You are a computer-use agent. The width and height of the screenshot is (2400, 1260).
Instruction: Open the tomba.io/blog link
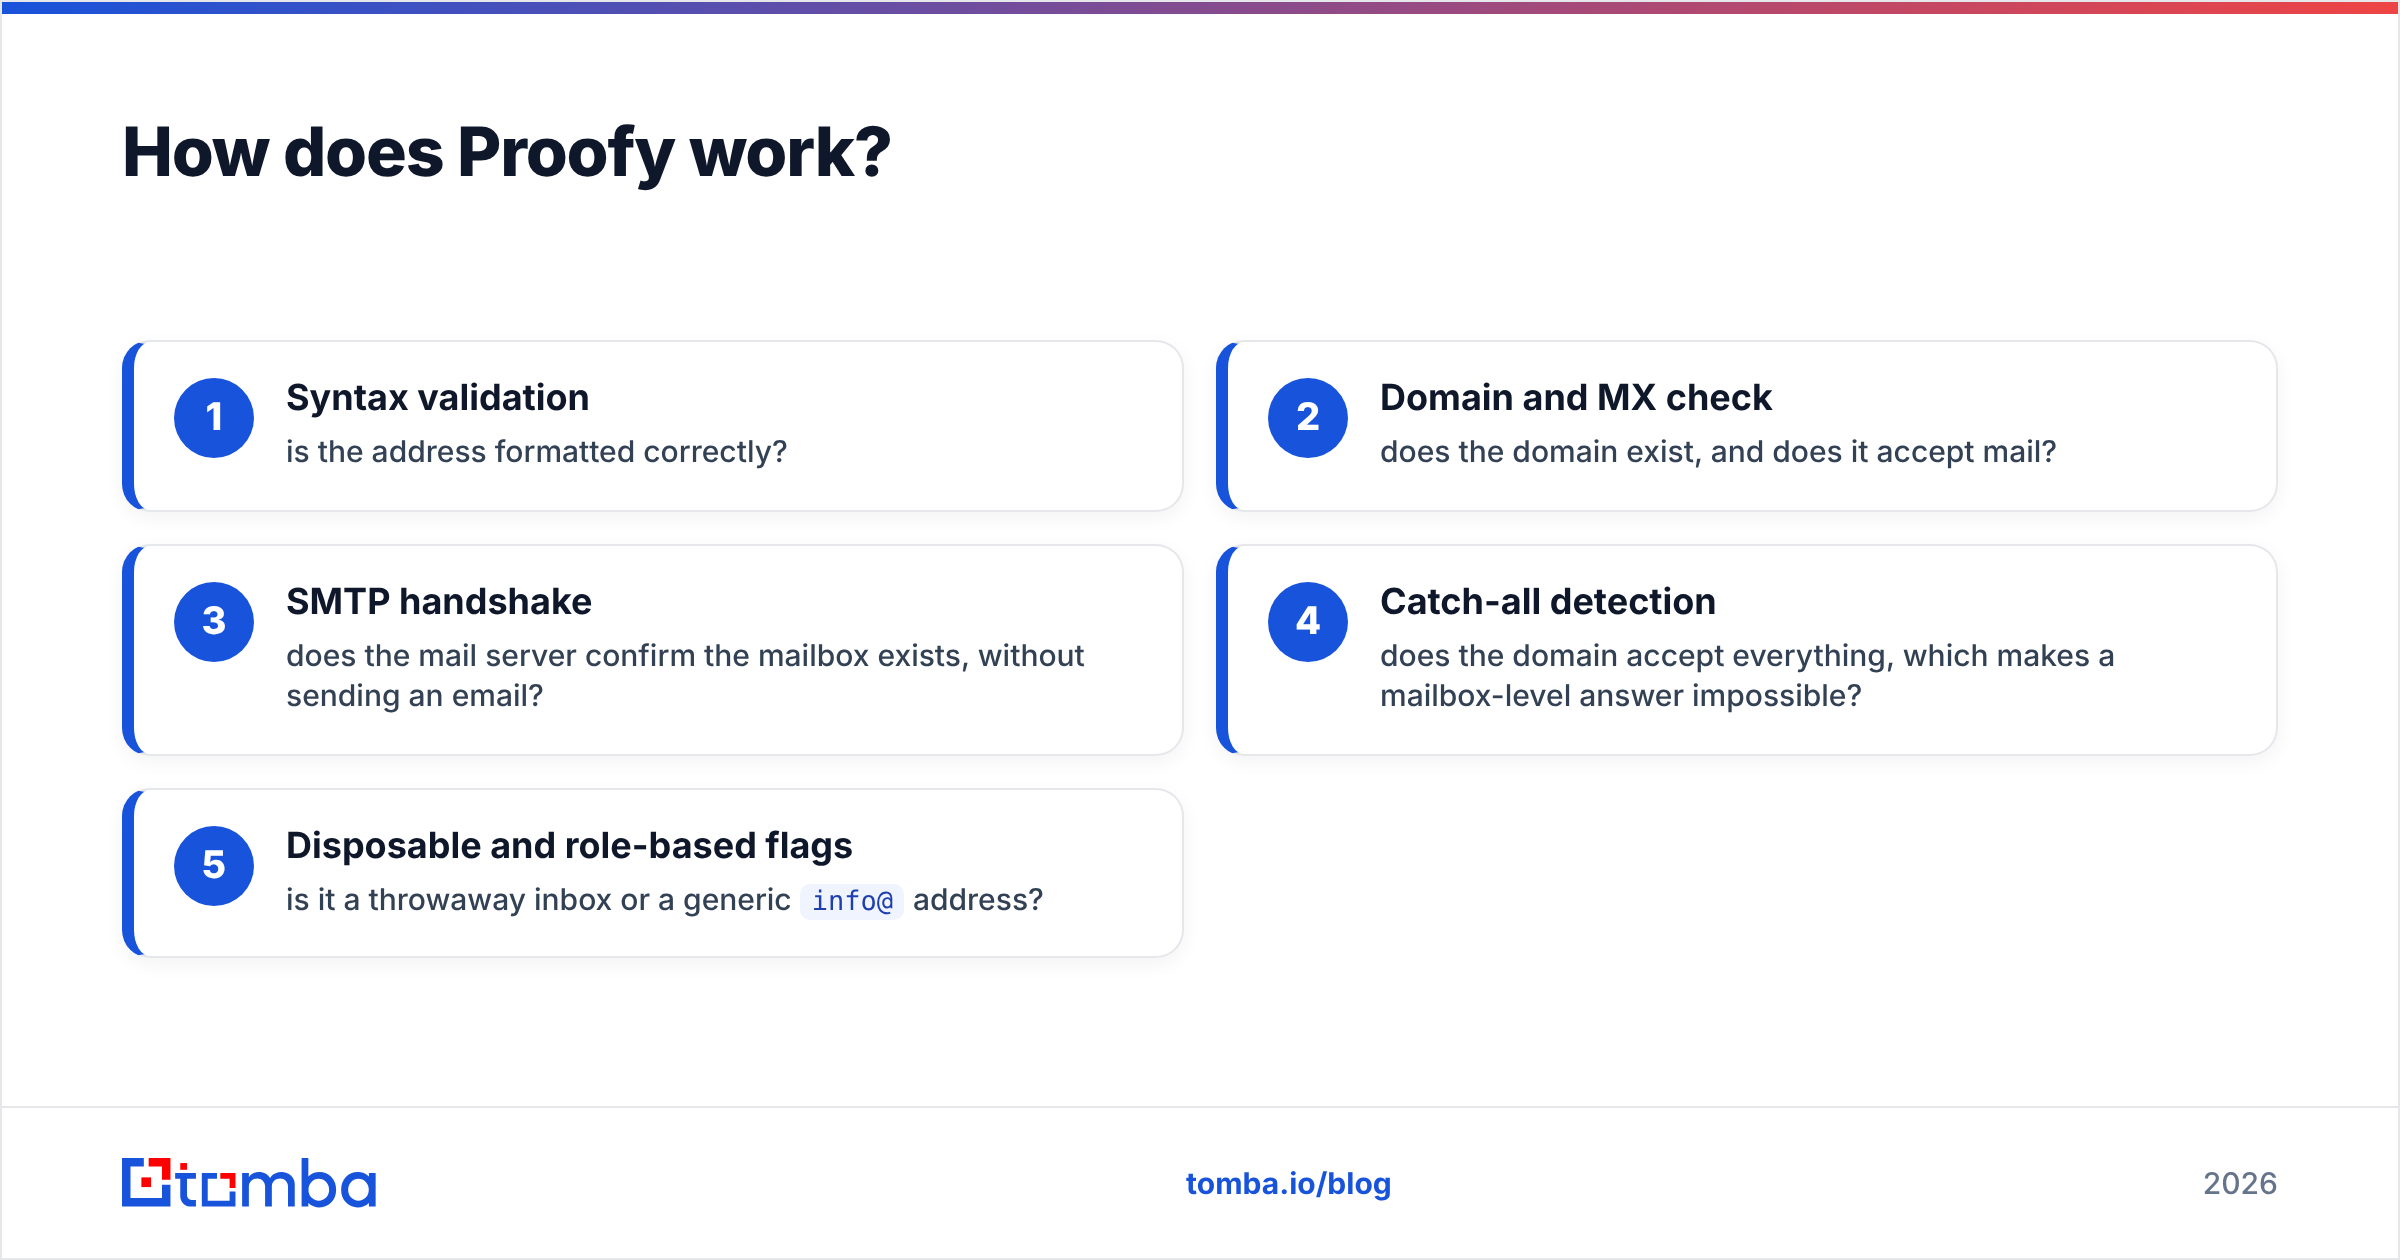[1288, 1183]
